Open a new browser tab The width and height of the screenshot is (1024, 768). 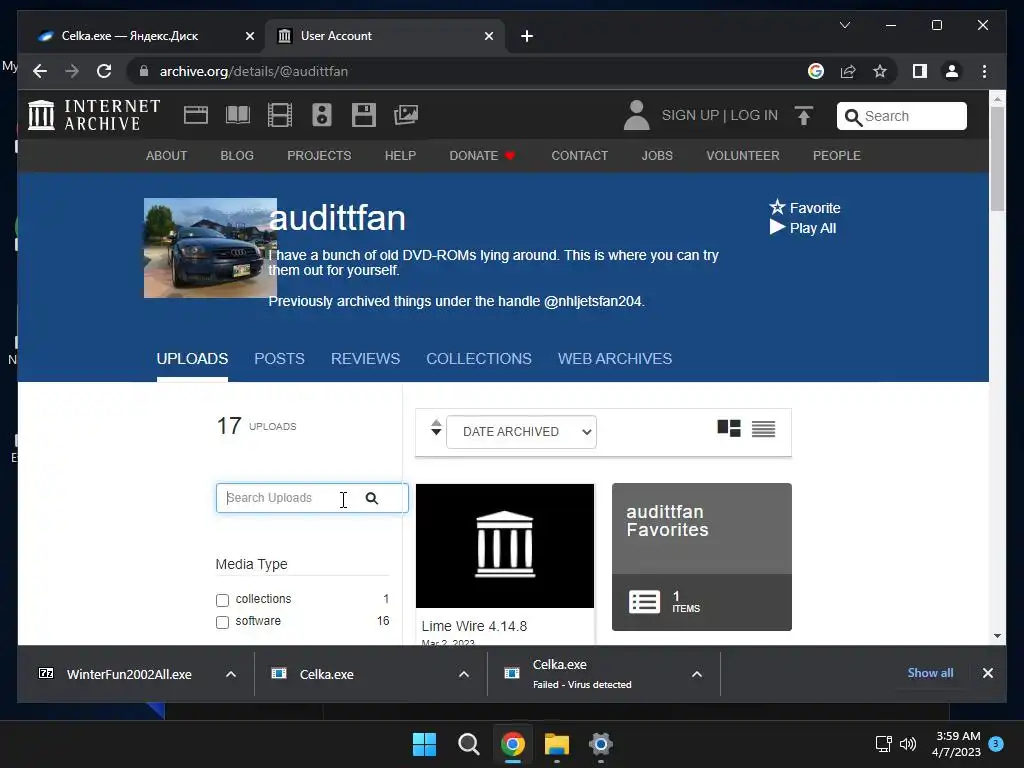click(x=527, y=36)
